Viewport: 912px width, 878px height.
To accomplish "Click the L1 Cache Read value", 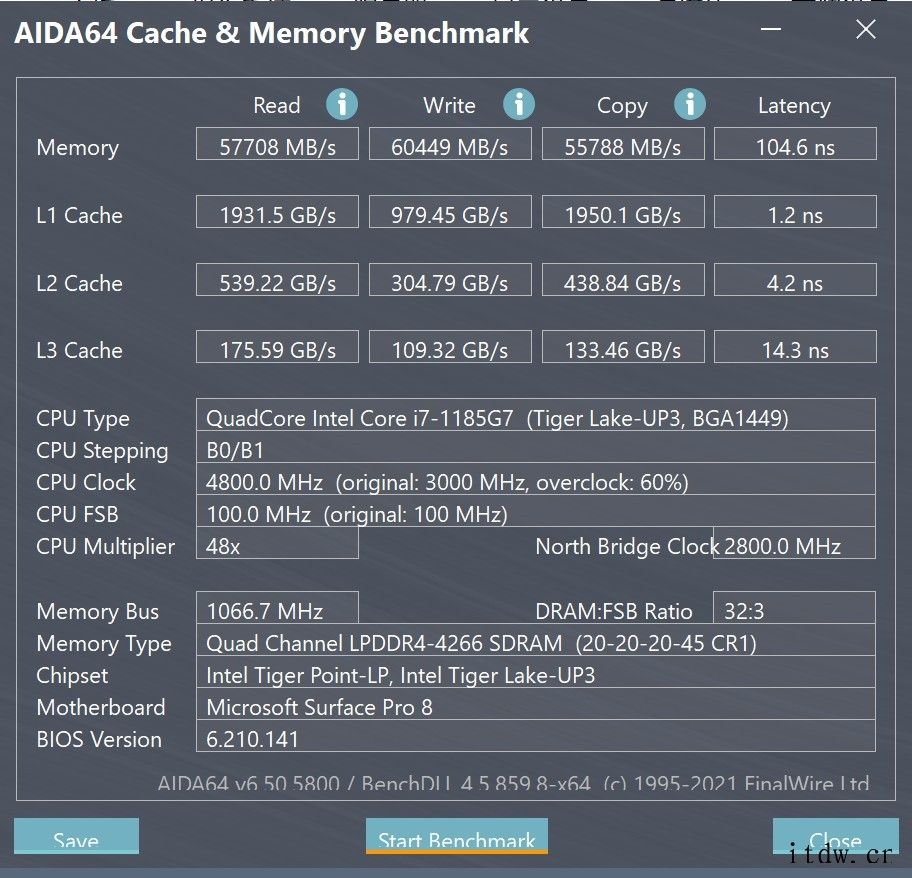I will click(x=277, y=215).
